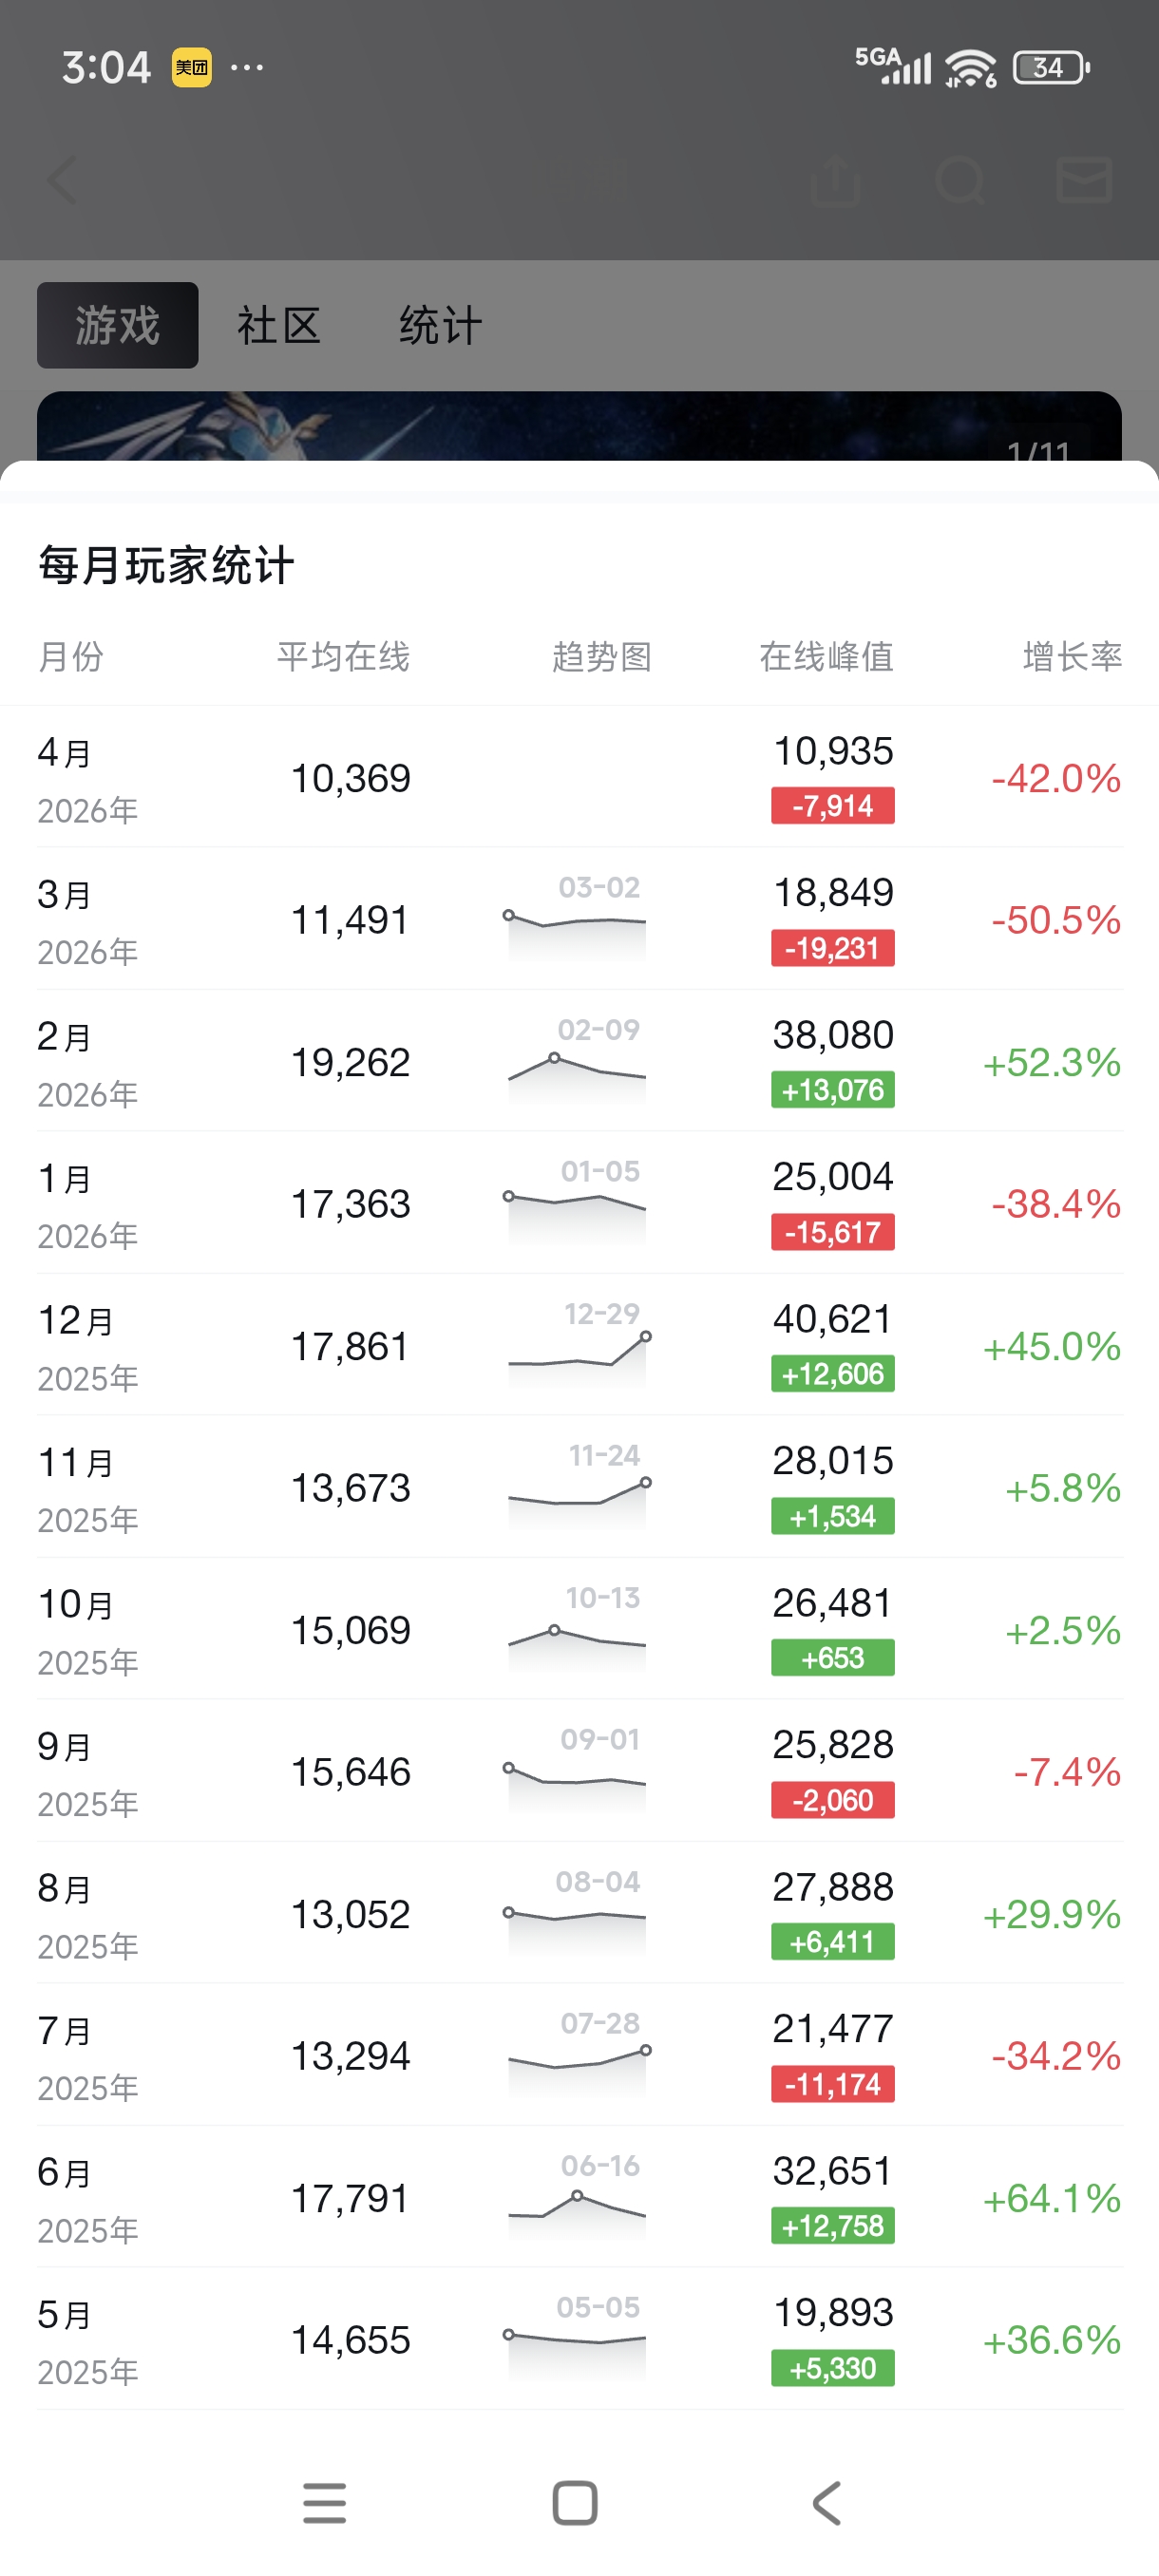Tap the -7,914 peak change badge
1159x2576 pixels.
coord(832,806)
